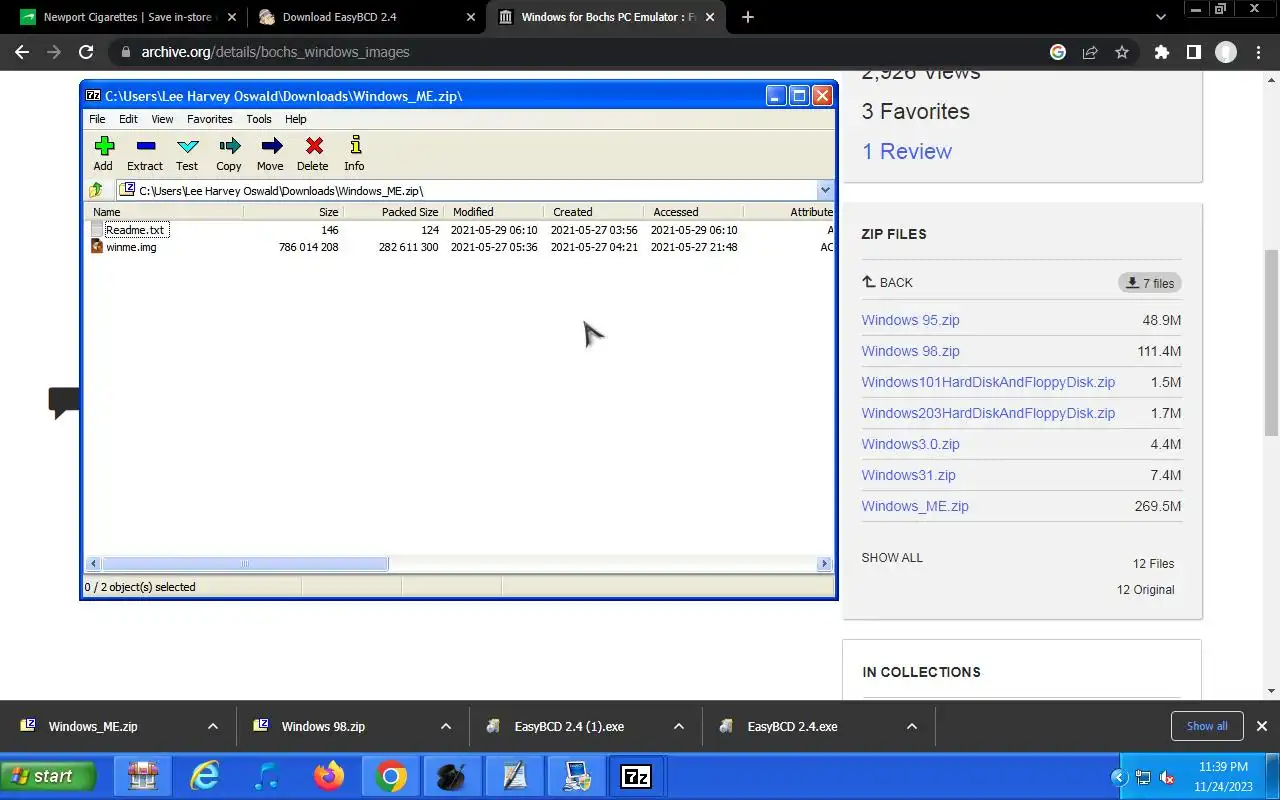This screenshot has height=800, width=1280.
Task: Open the Windows 95.zip link
Action: [910, 320]
